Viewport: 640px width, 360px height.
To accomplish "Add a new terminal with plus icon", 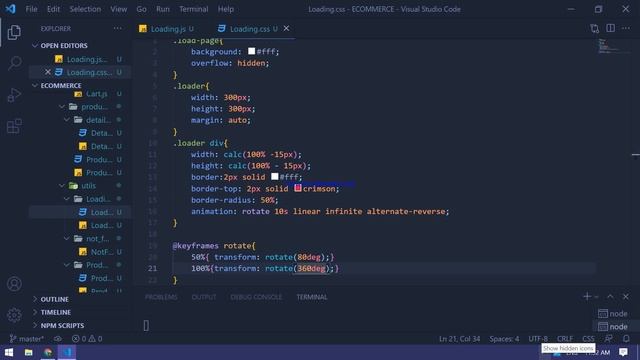I will pyautogui.click(x=587, y=296).
